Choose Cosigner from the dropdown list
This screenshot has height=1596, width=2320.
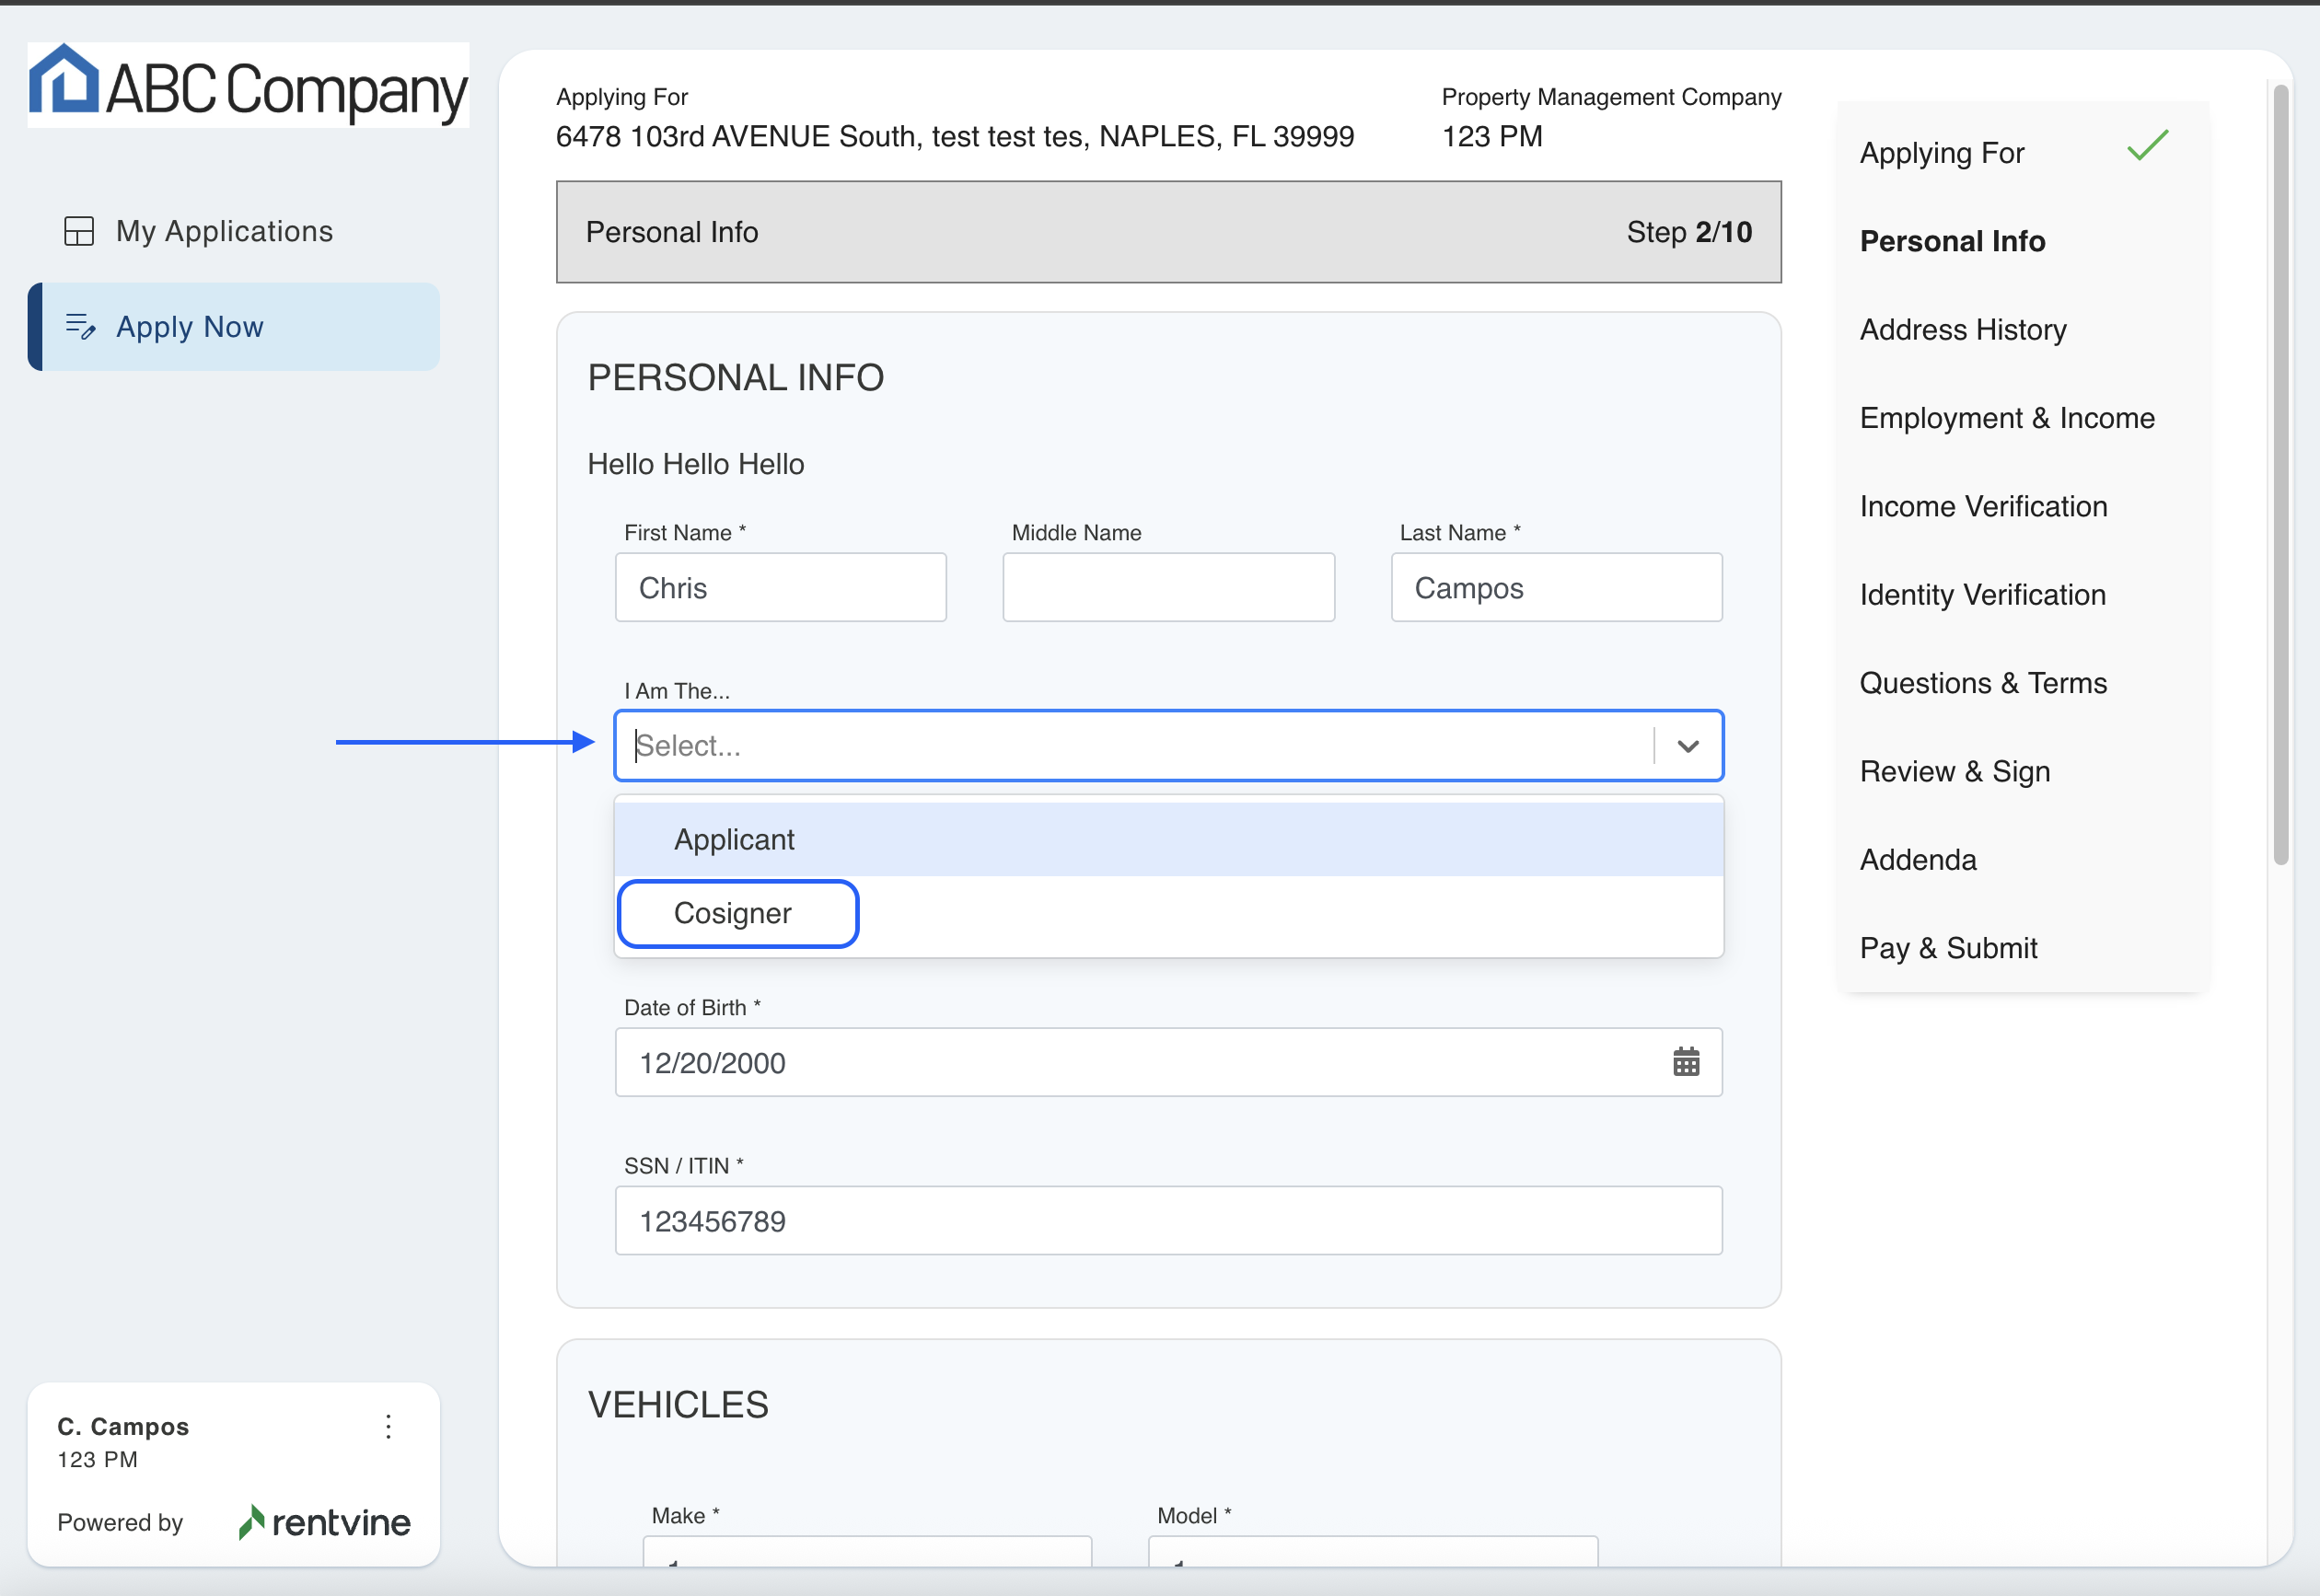(x=733, y=913)
